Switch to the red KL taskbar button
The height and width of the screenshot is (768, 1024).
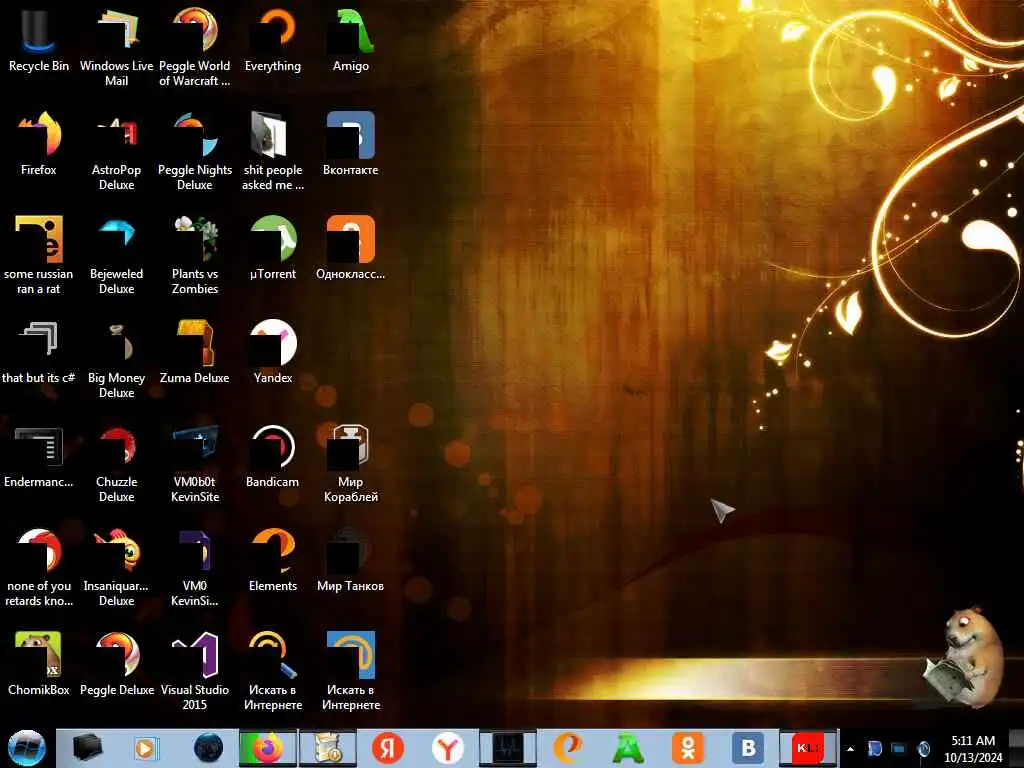[808, 748]
